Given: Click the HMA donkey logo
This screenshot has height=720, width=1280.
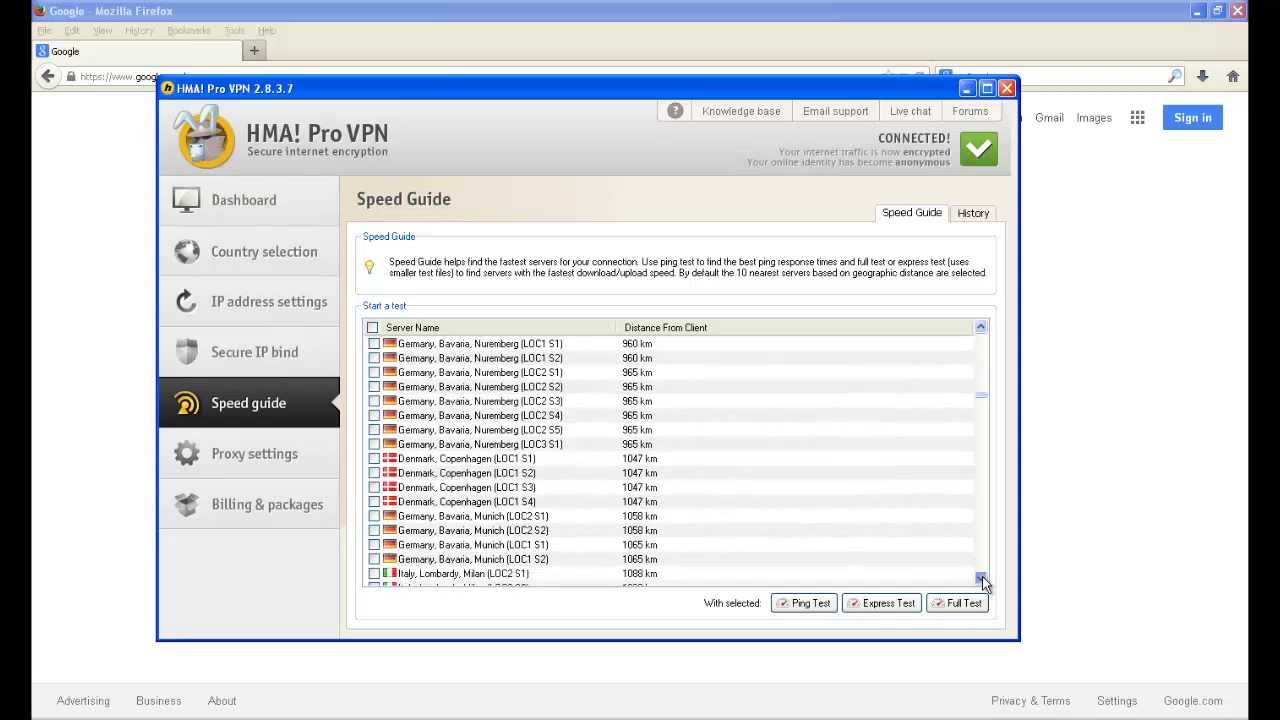Looking at the screenshot, I should (203, 137).
